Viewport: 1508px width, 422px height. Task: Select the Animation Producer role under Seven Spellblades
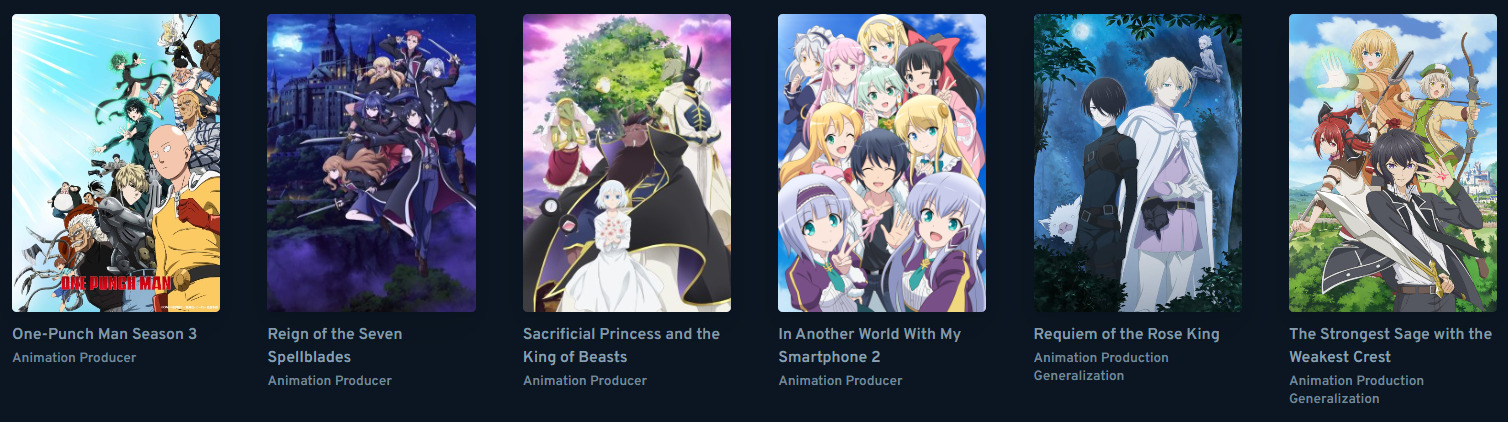click(330, 381)
